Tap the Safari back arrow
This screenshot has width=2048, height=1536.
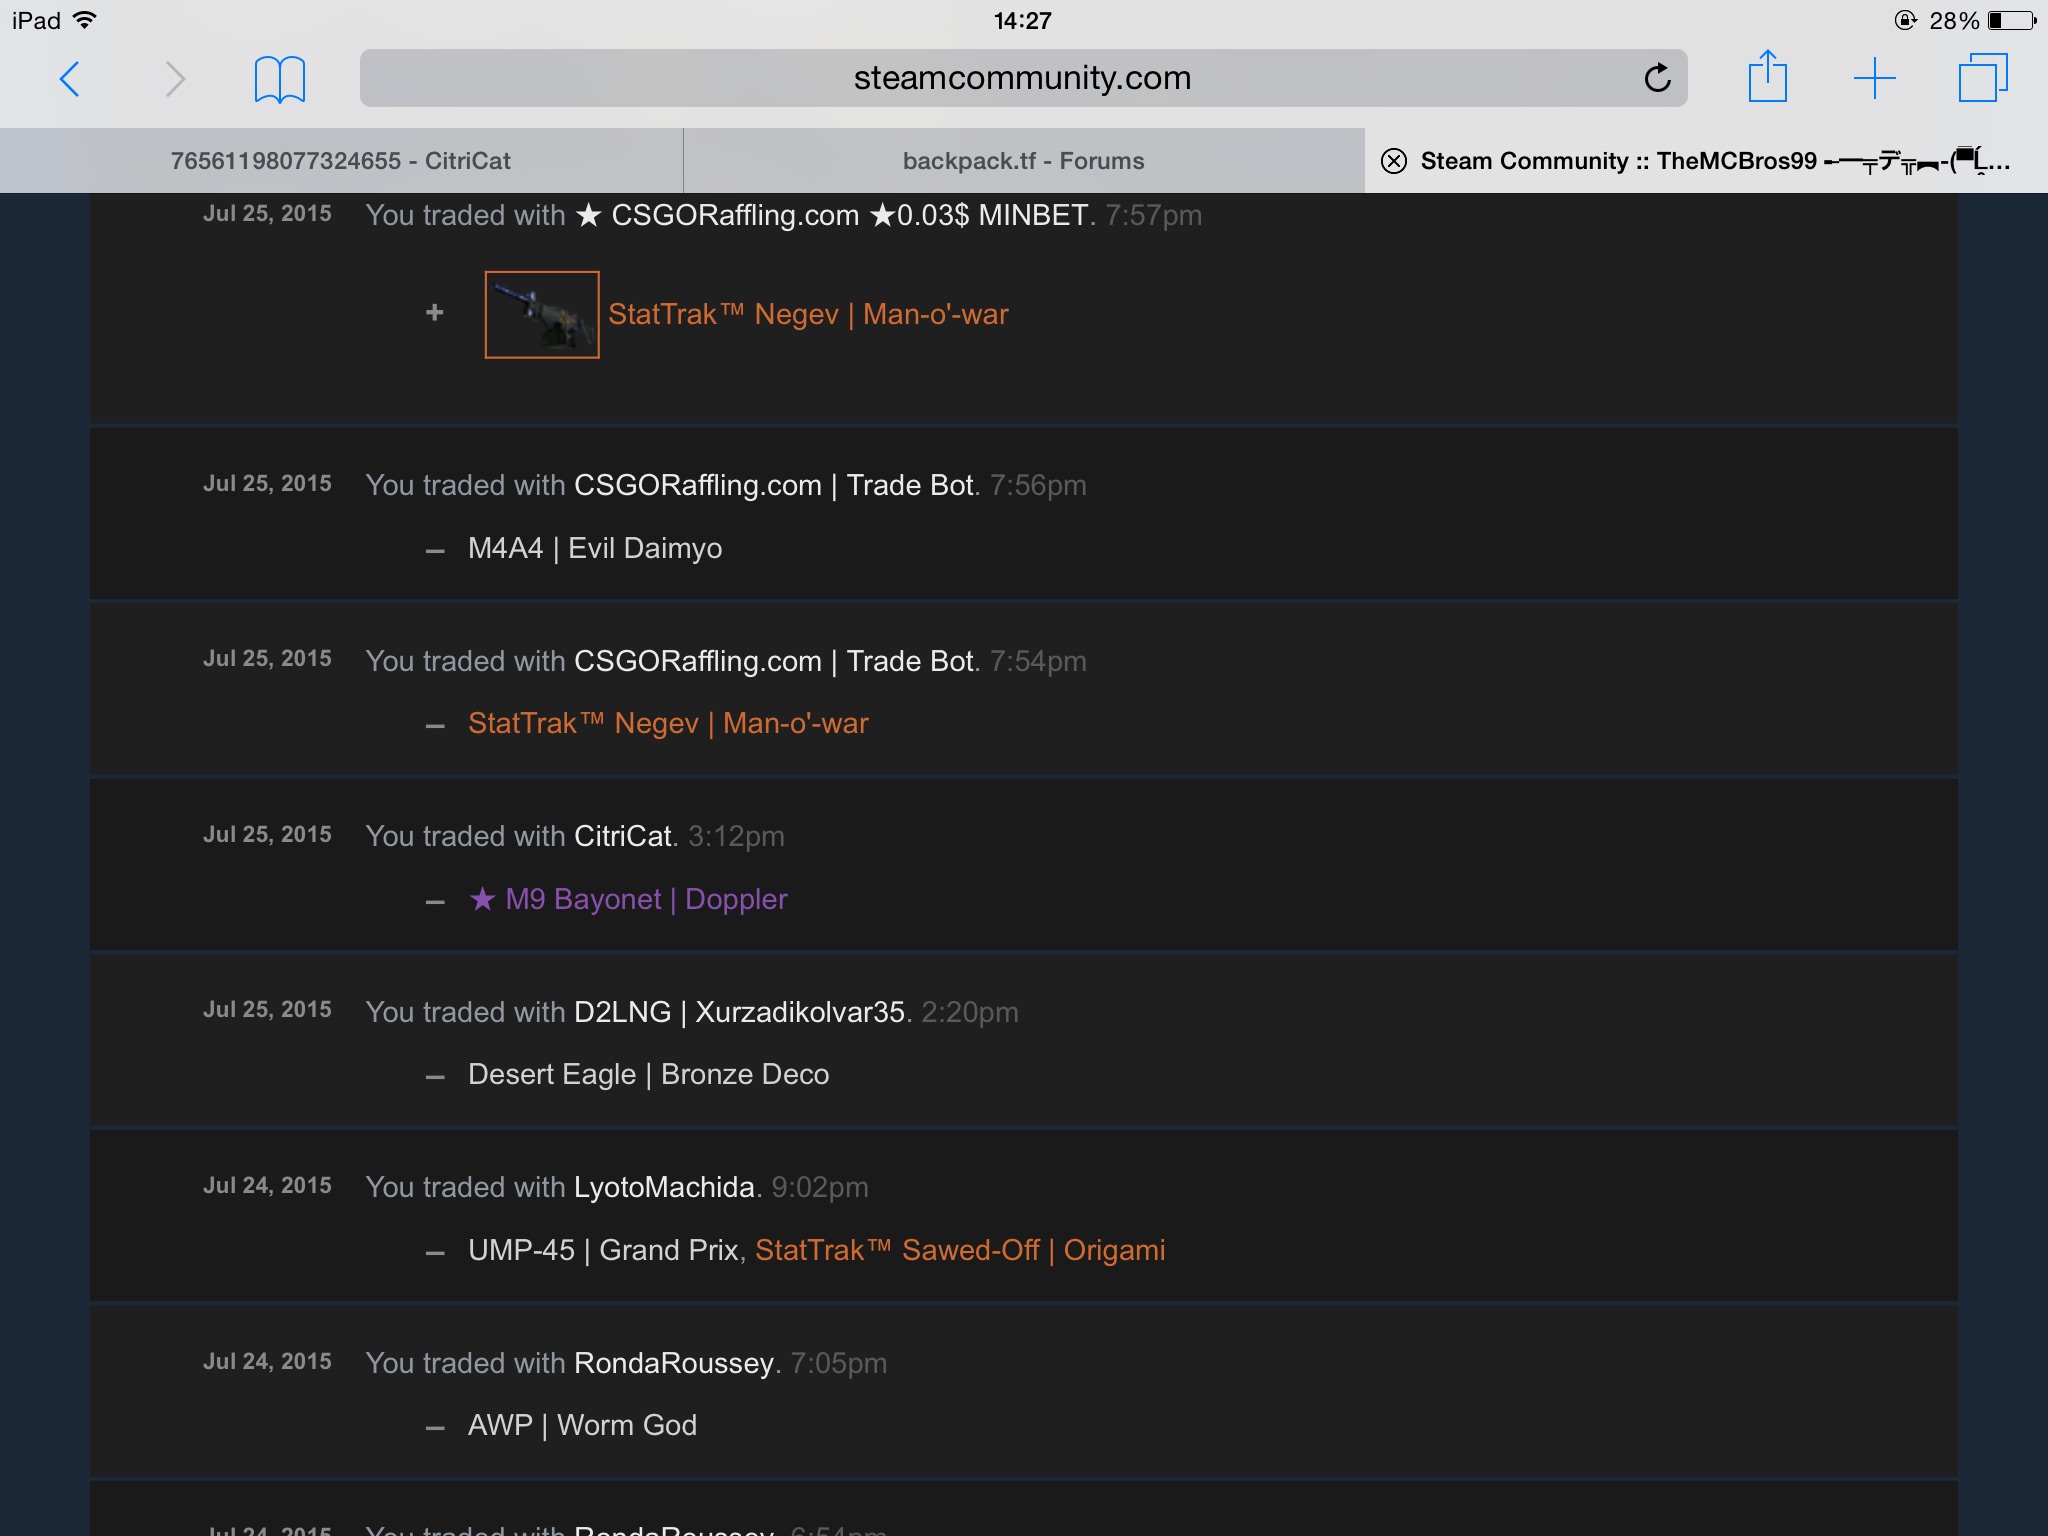(70, 79)
